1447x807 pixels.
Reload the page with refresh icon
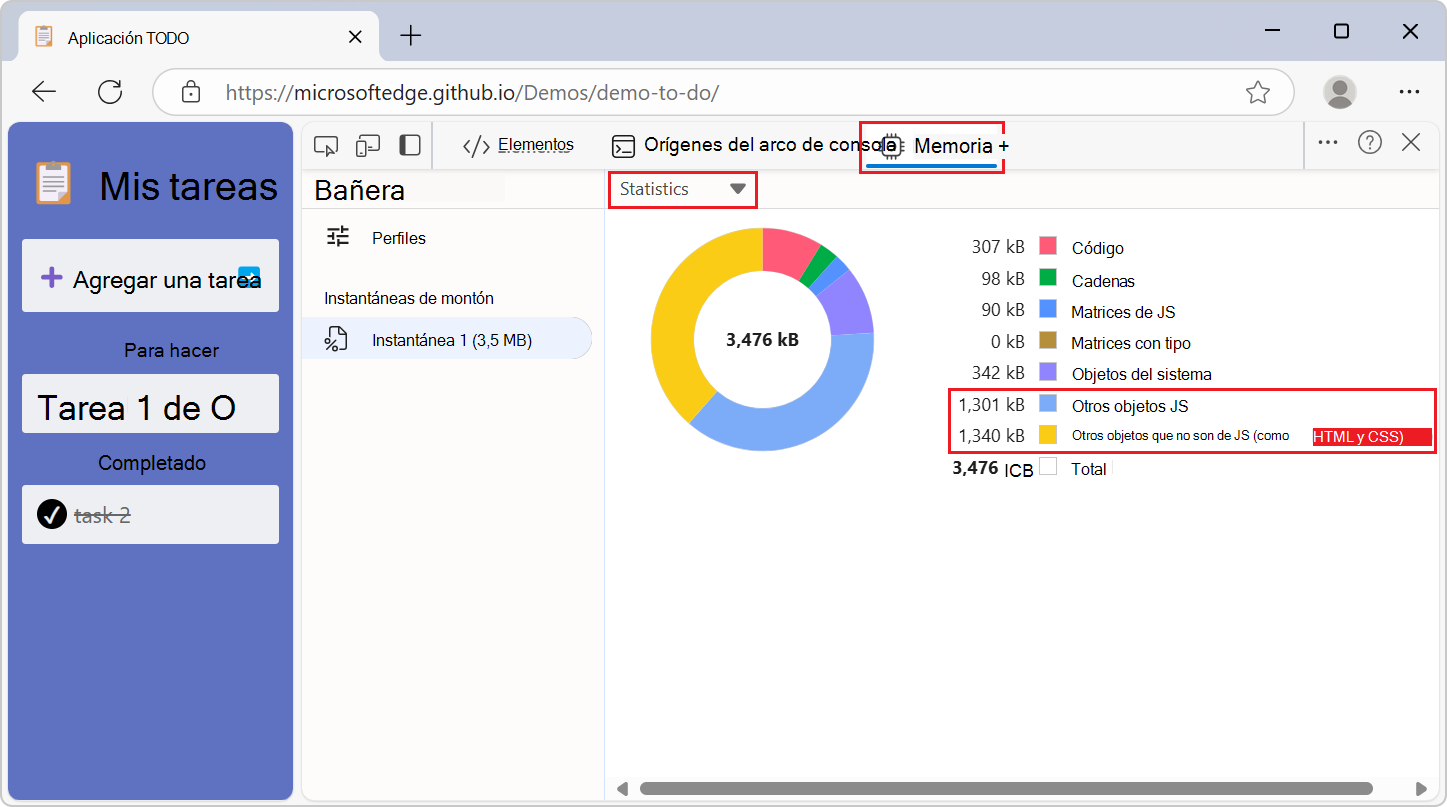[109, 92]
